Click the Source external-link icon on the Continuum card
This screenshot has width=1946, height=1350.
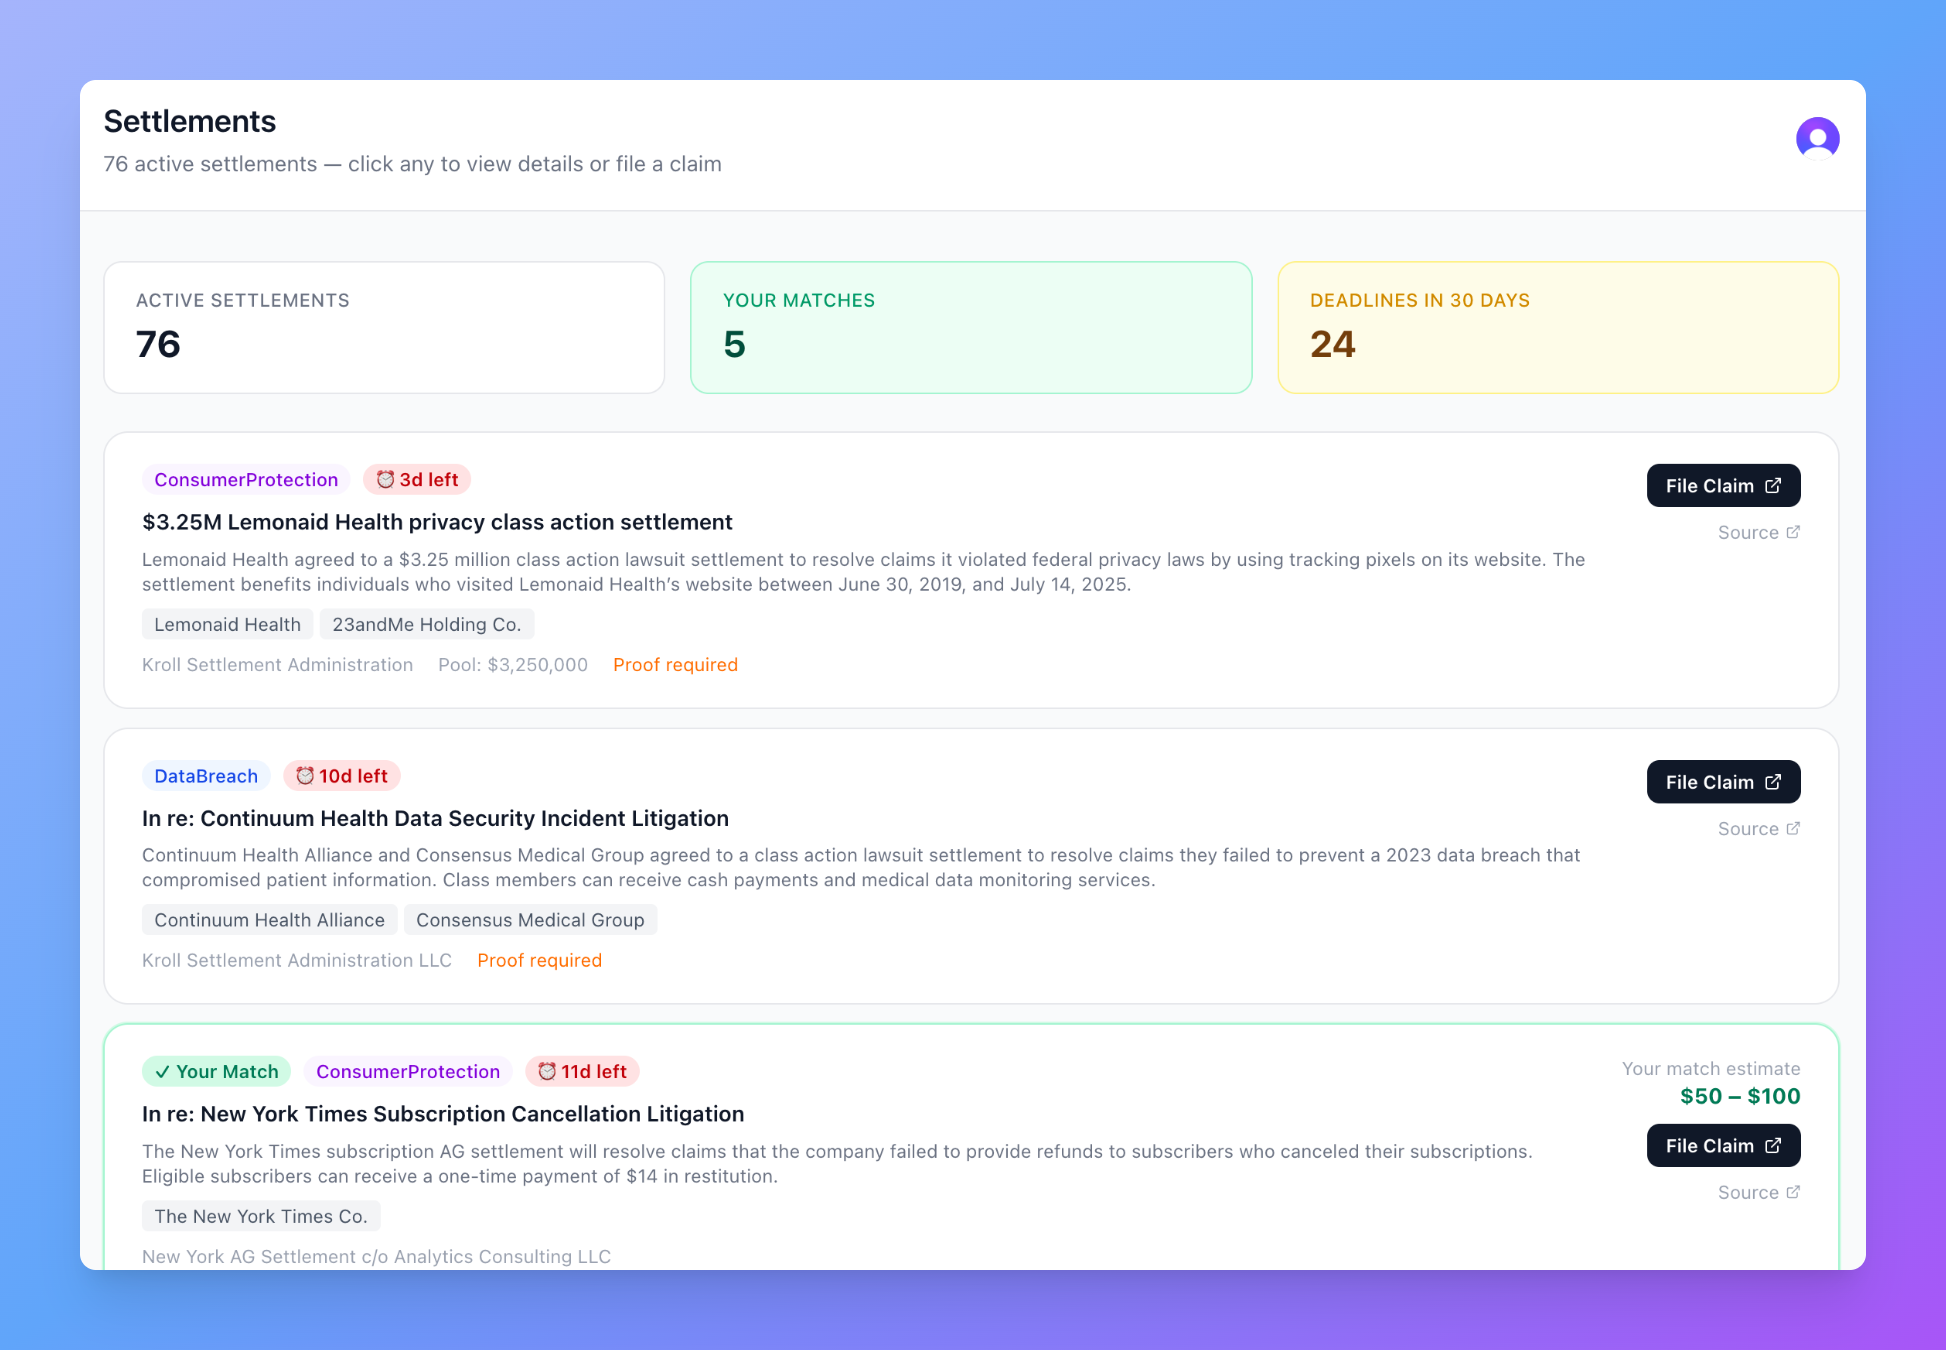(x=1792, y=828)
